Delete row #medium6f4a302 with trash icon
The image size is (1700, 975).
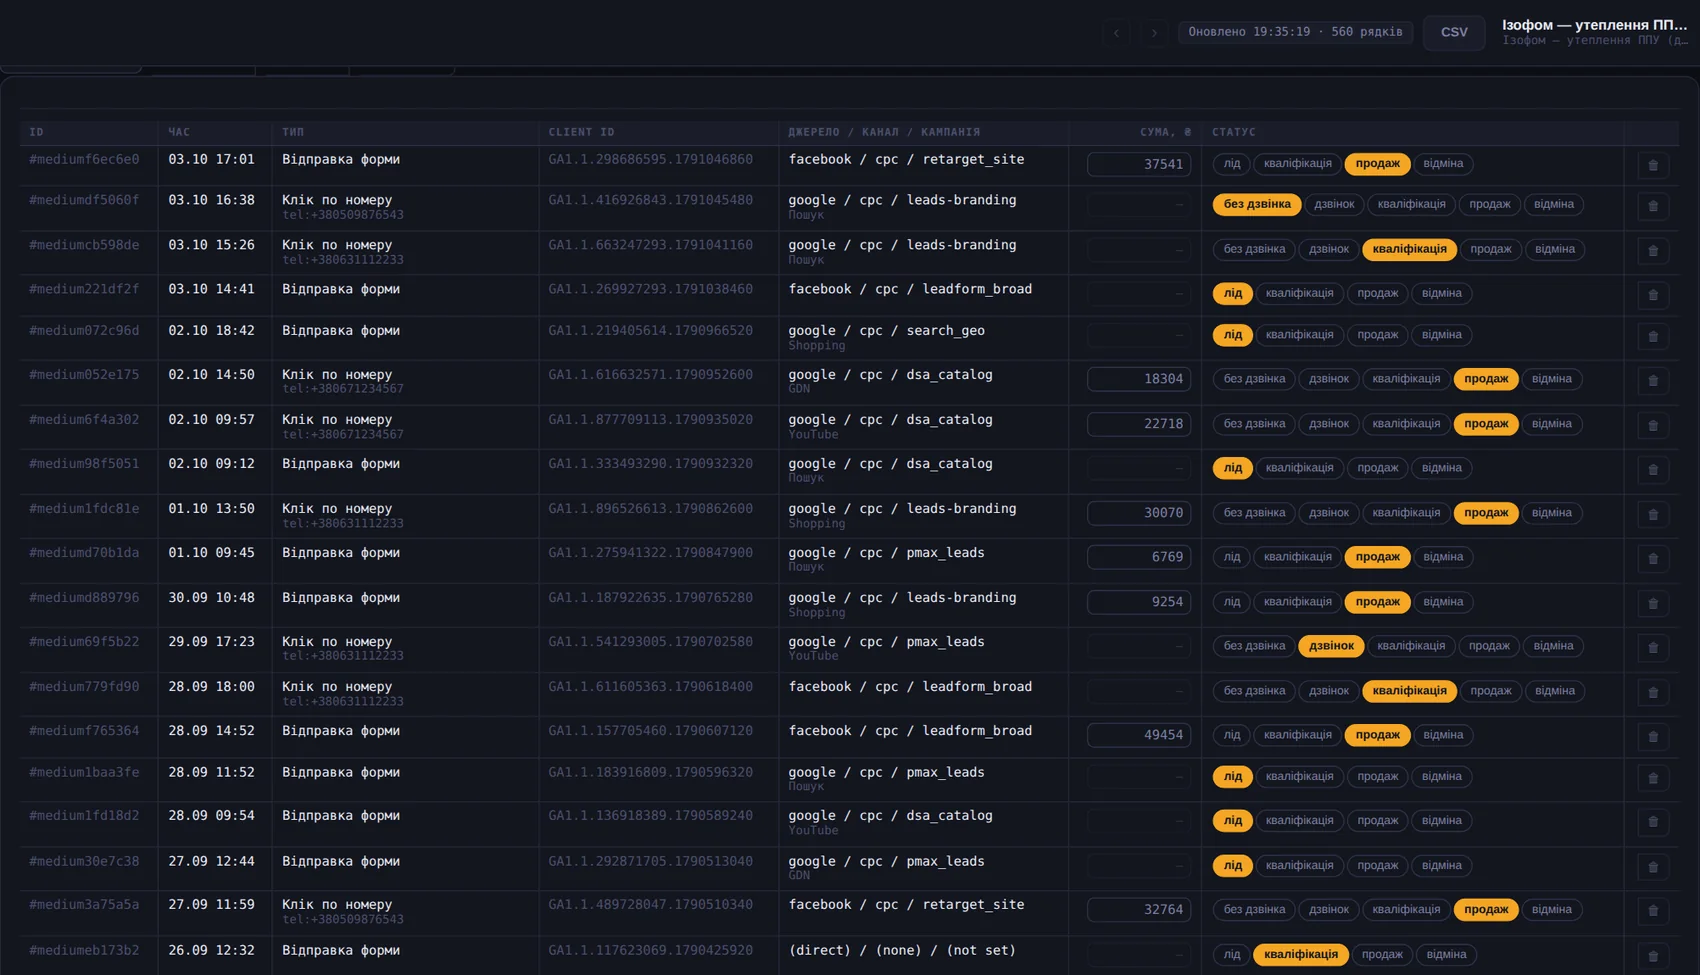[1653, 426]
